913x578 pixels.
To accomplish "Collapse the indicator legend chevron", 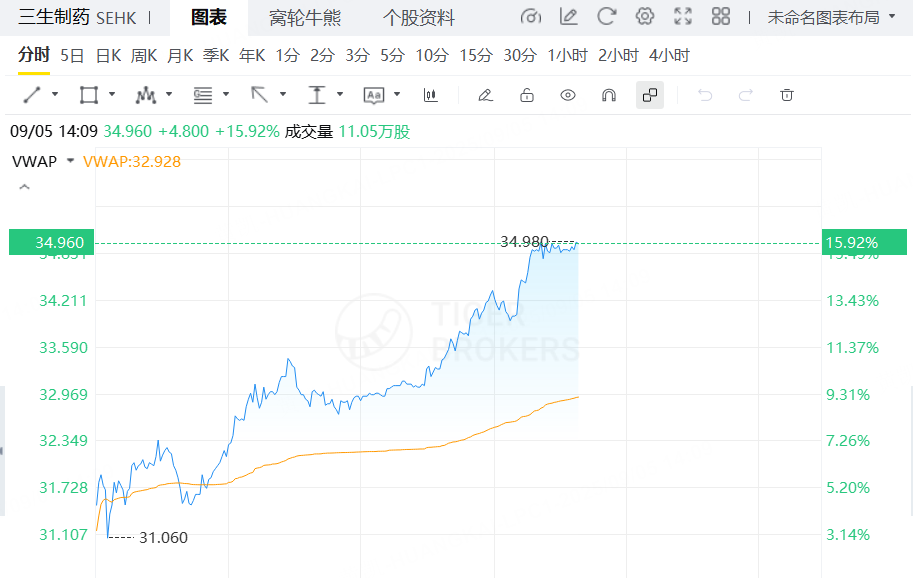I will pyautogui.click(x=24, y=187).
